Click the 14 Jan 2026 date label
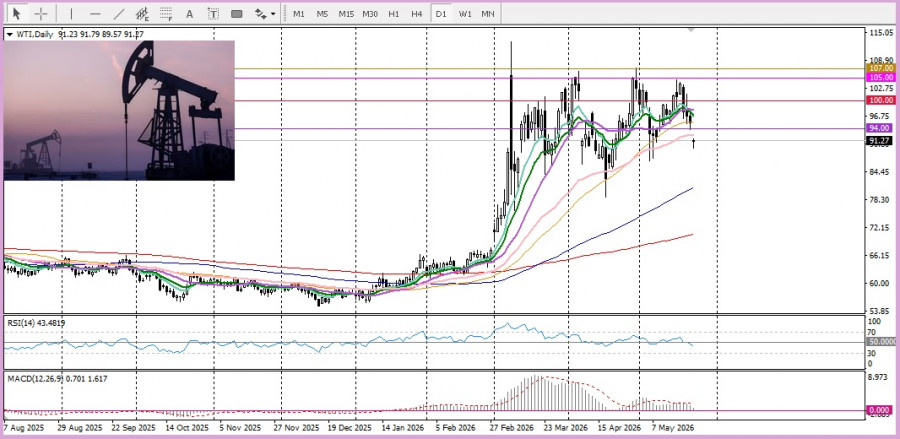 click(x=405, y=428)
